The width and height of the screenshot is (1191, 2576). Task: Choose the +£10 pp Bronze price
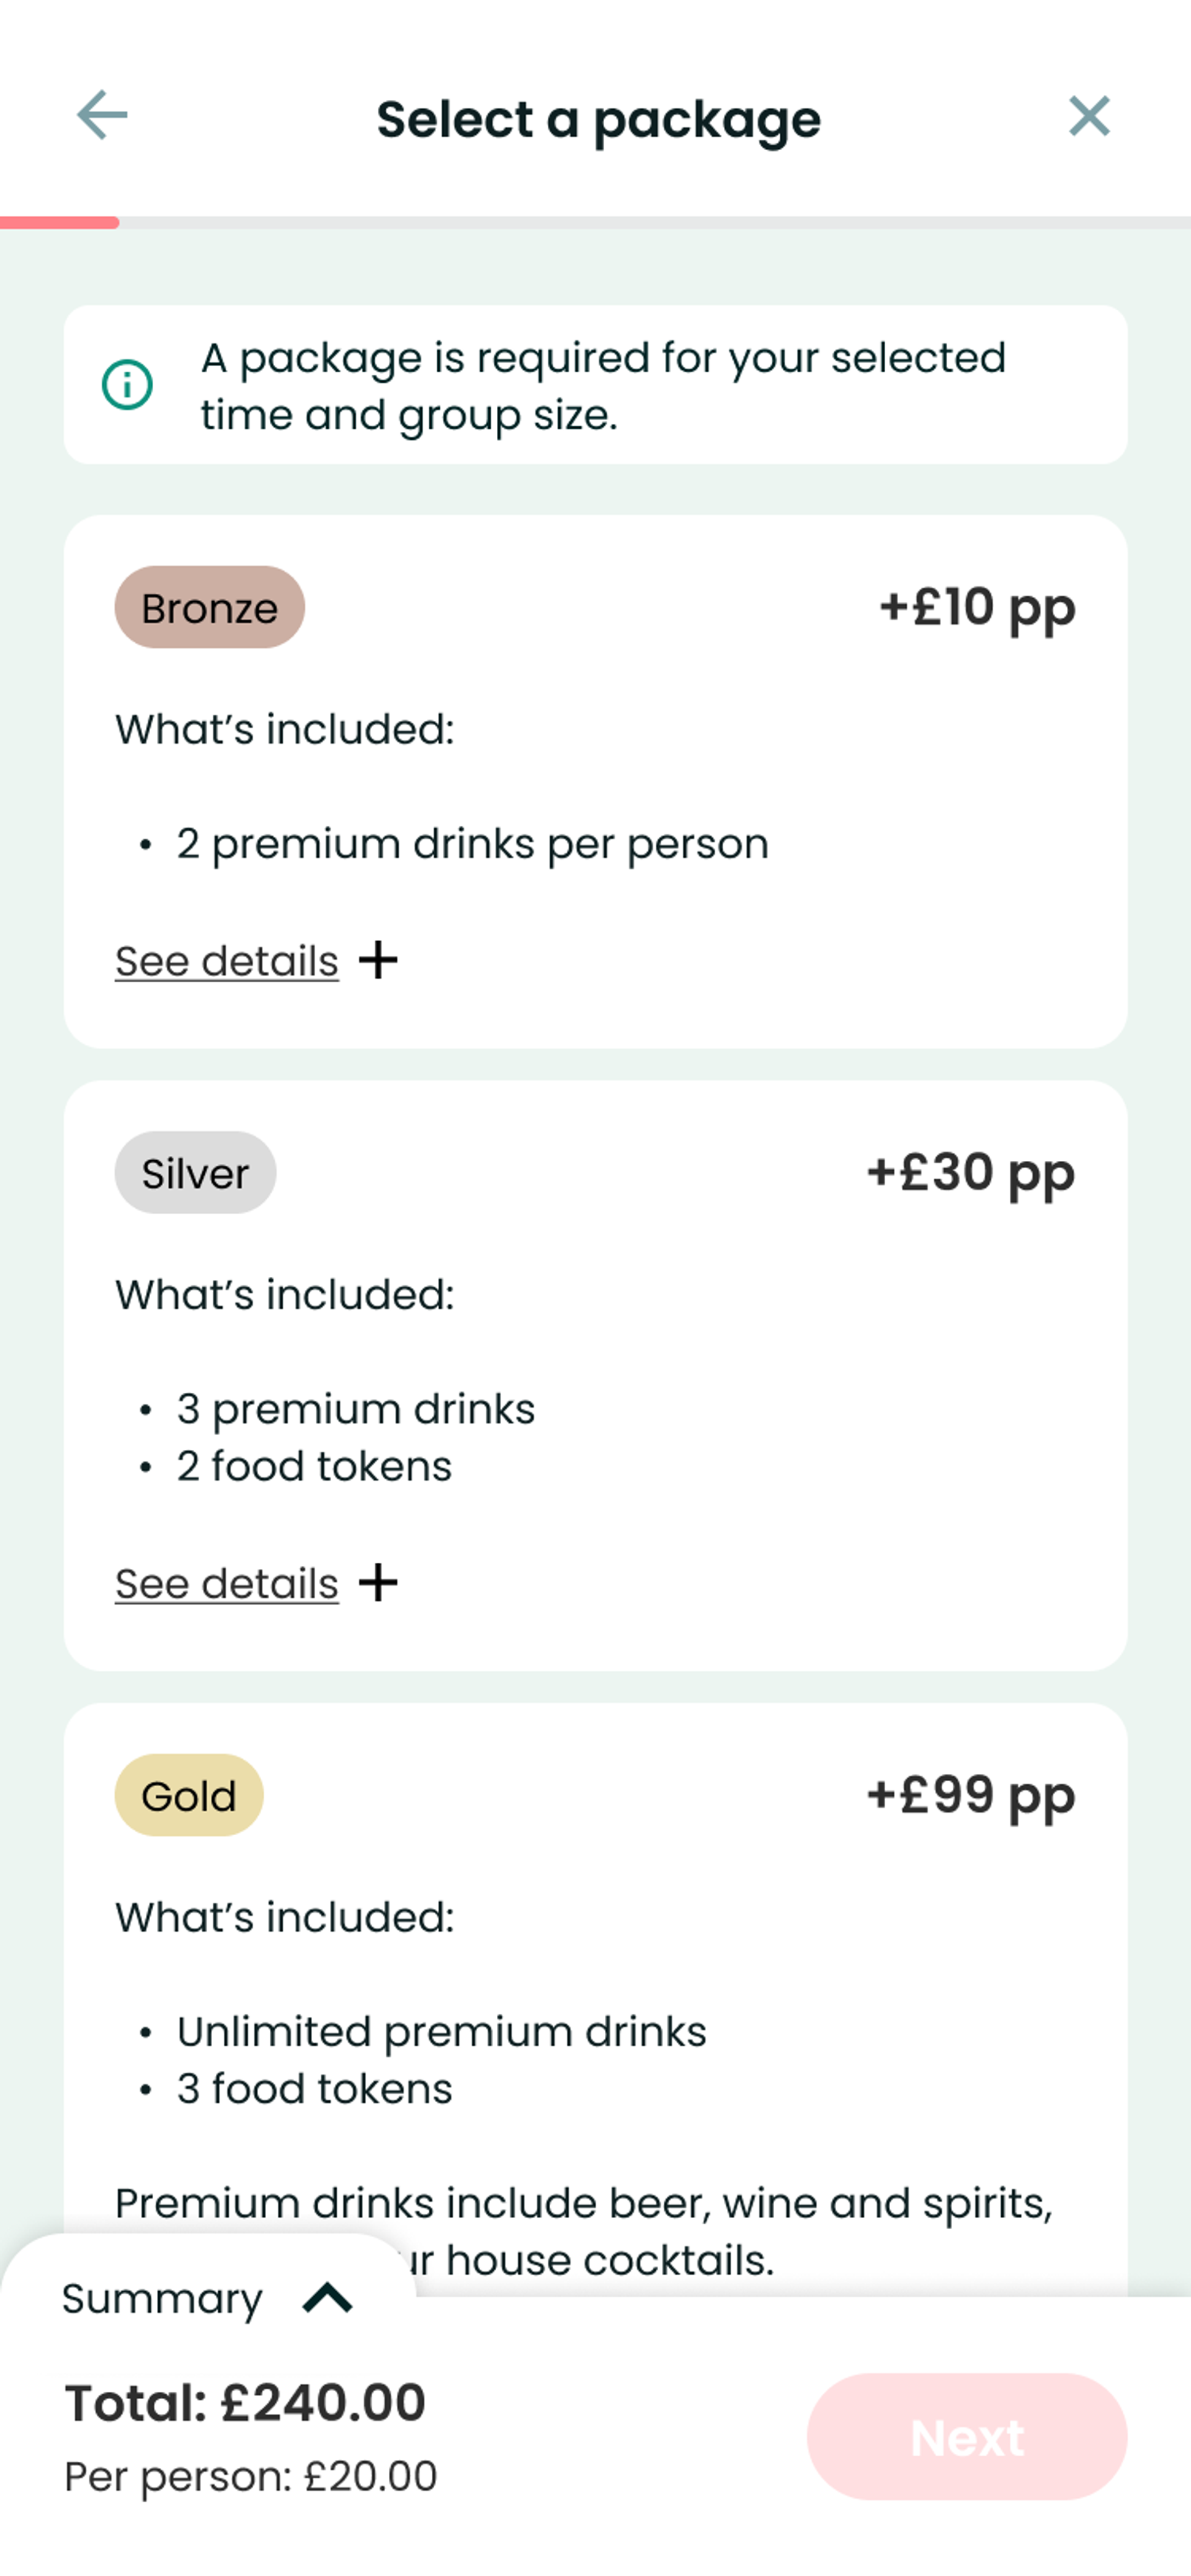[x=976, y=608]
